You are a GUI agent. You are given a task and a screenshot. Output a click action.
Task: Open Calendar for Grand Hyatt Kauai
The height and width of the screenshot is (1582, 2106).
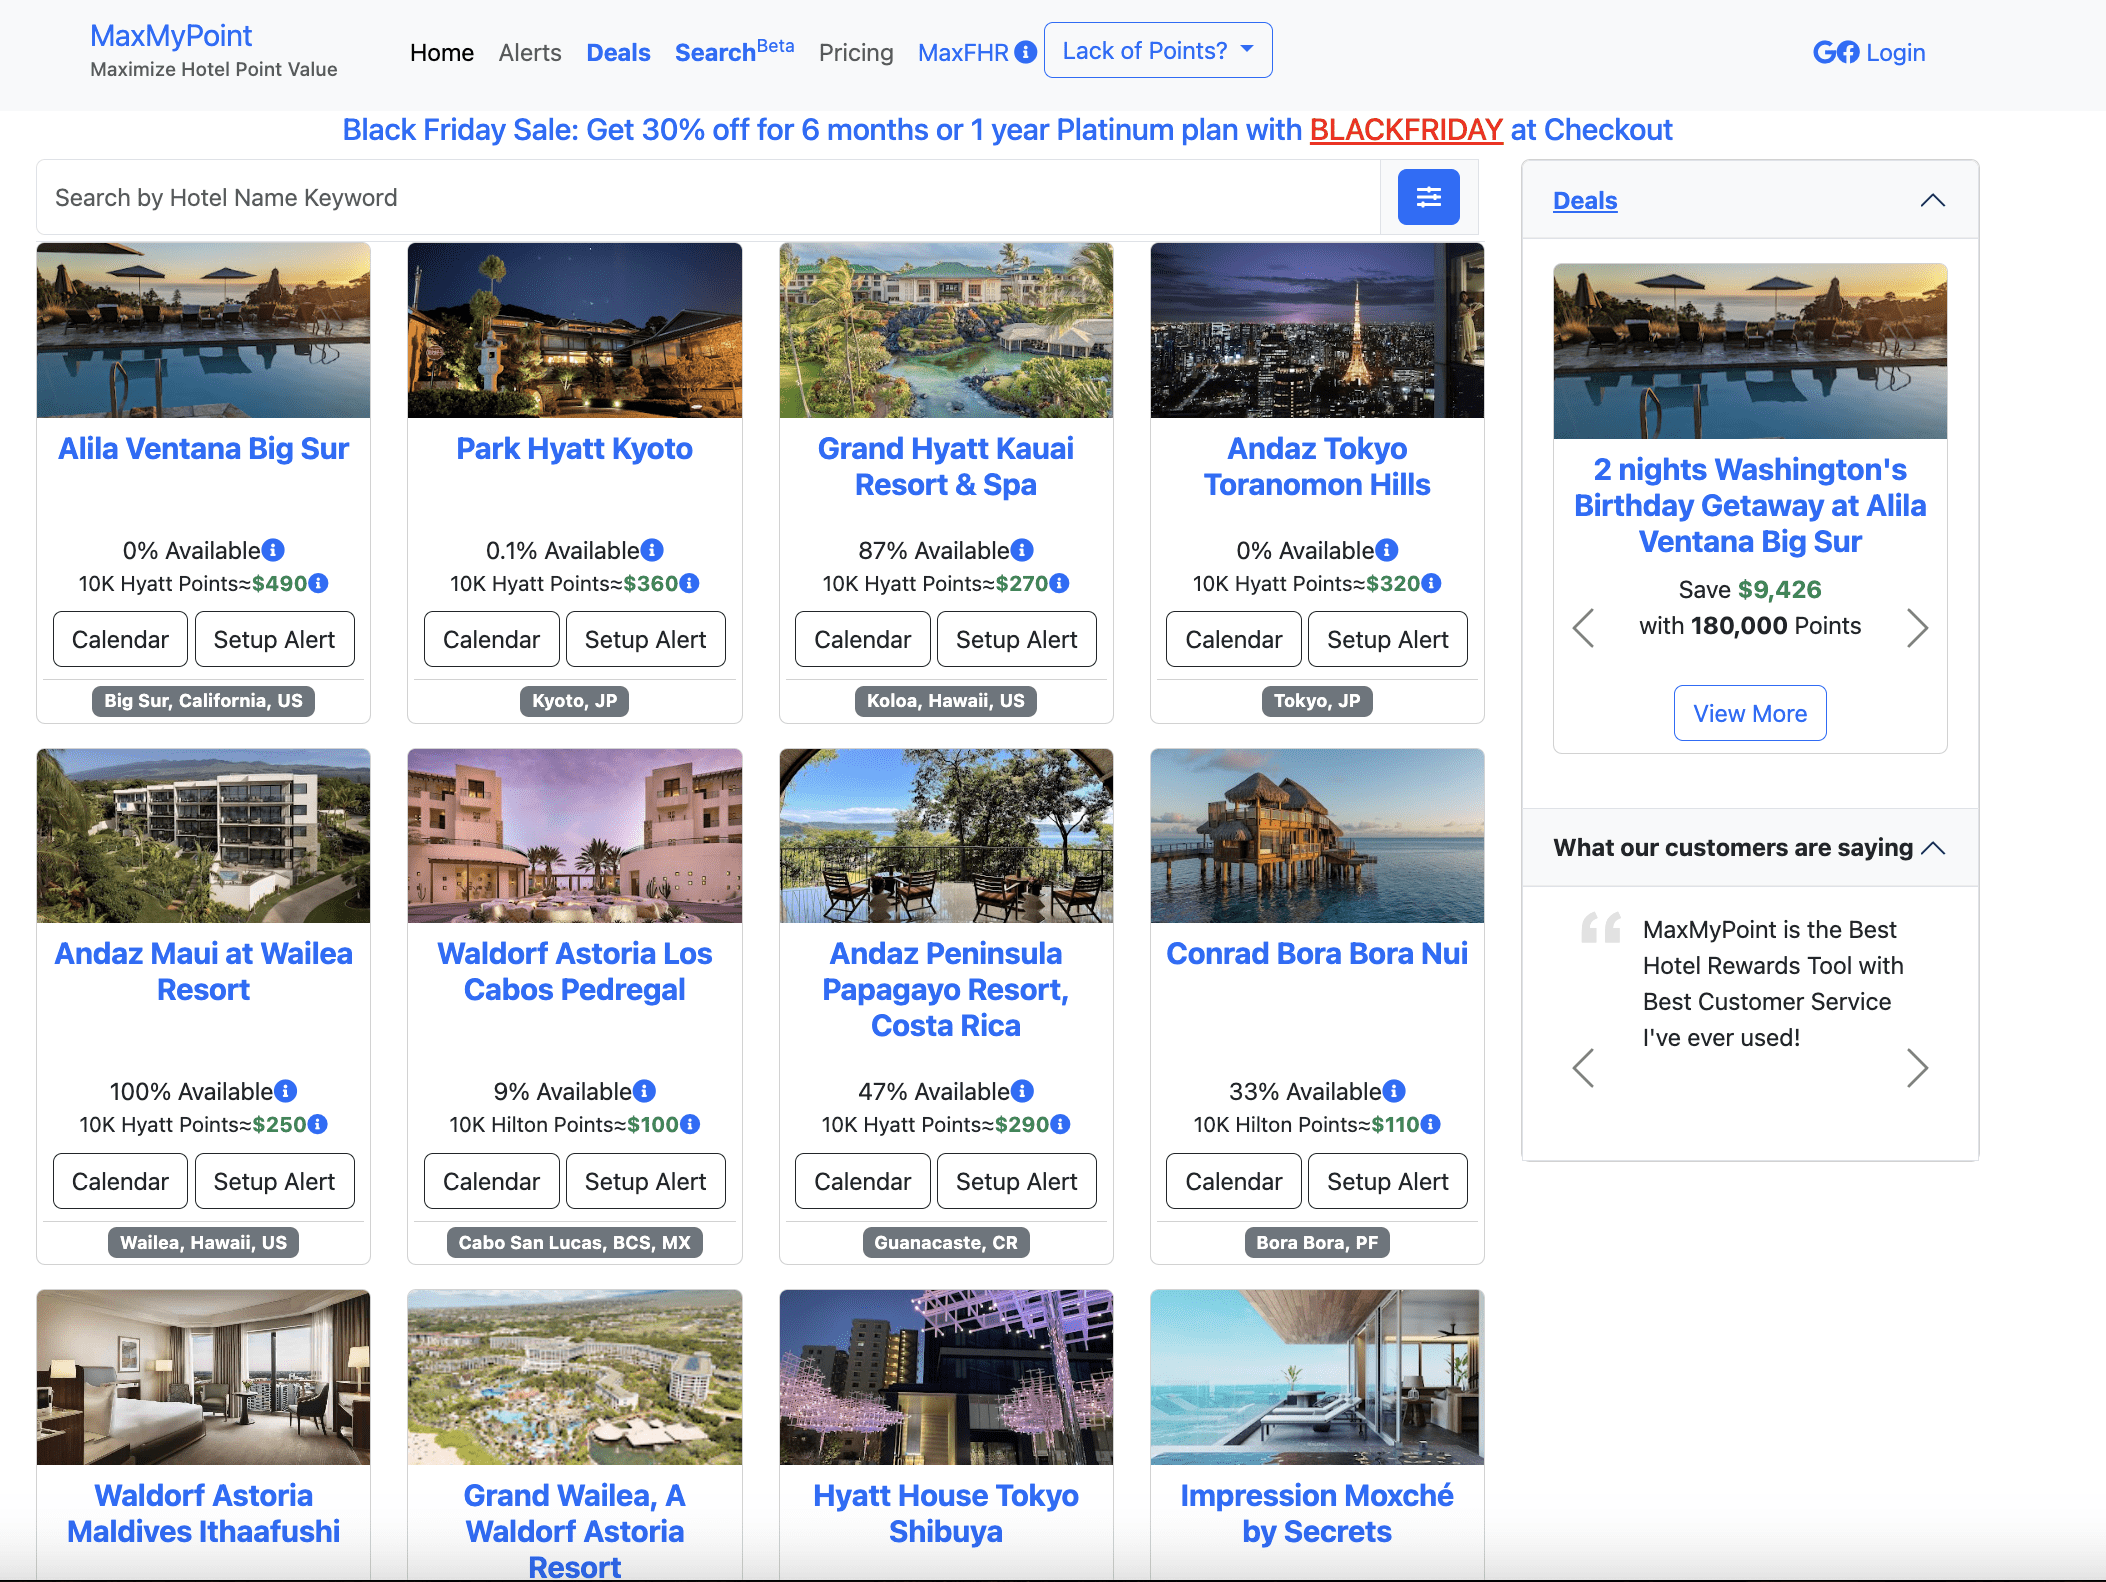(862, 639)
